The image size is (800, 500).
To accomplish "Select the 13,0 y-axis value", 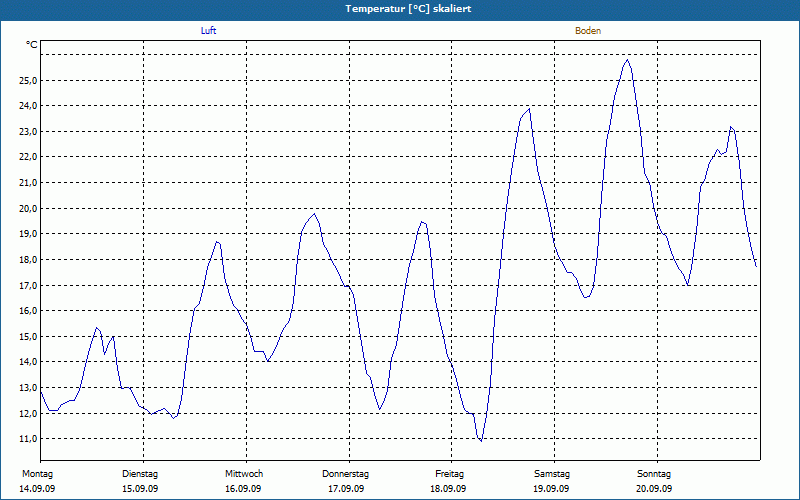I will (x=28, y=388).
